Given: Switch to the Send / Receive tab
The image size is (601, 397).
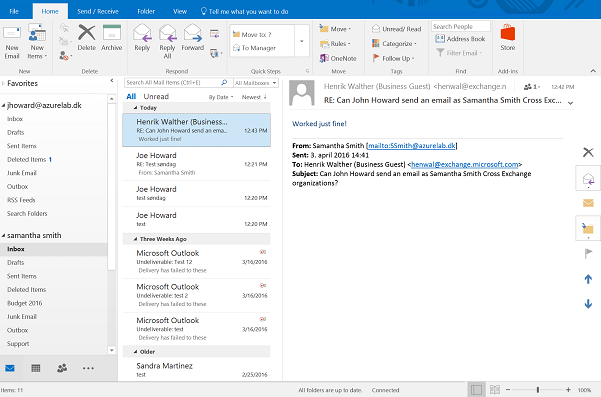Looking at the screenshot, I should (98, 11).
